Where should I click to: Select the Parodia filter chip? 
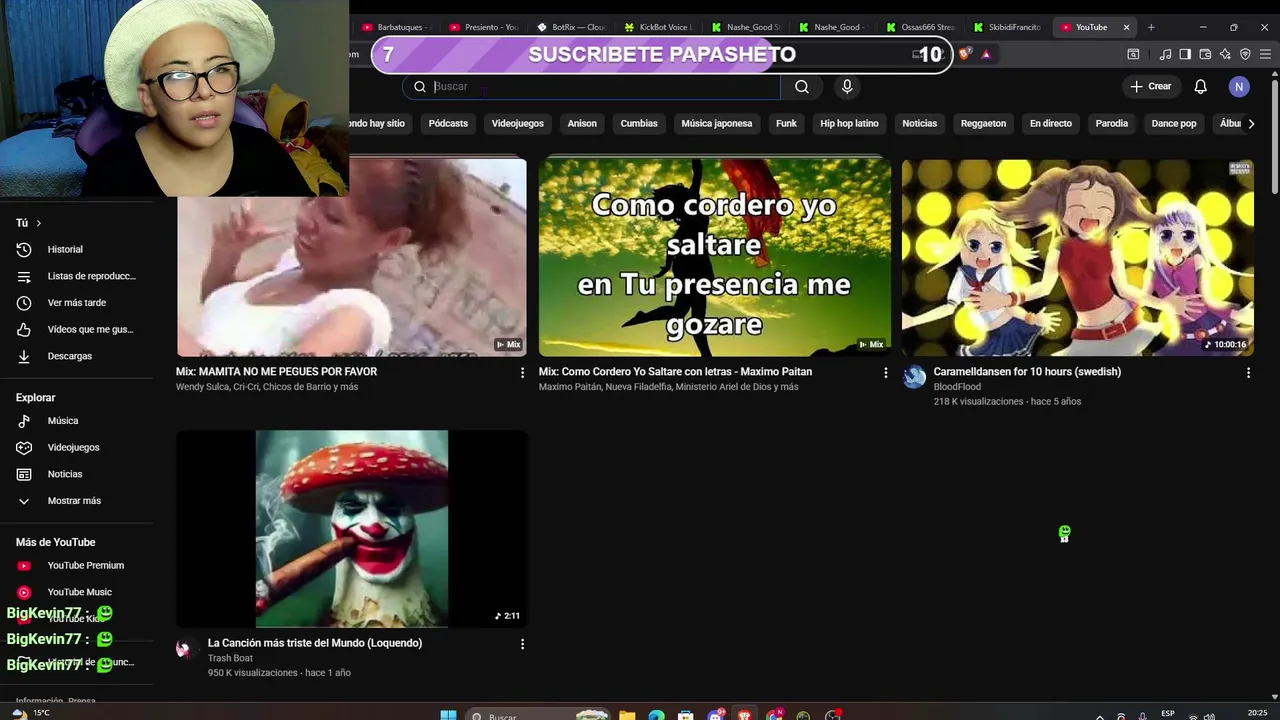coord(1112,124)
